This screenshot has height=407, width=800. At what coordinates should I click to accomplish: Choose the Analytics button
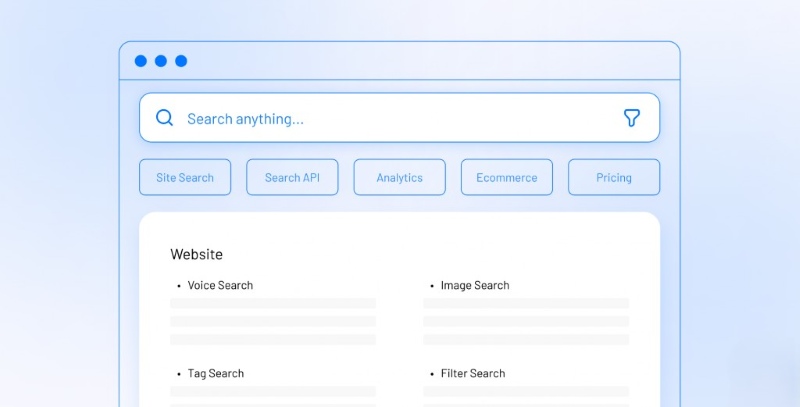[399, 177]
